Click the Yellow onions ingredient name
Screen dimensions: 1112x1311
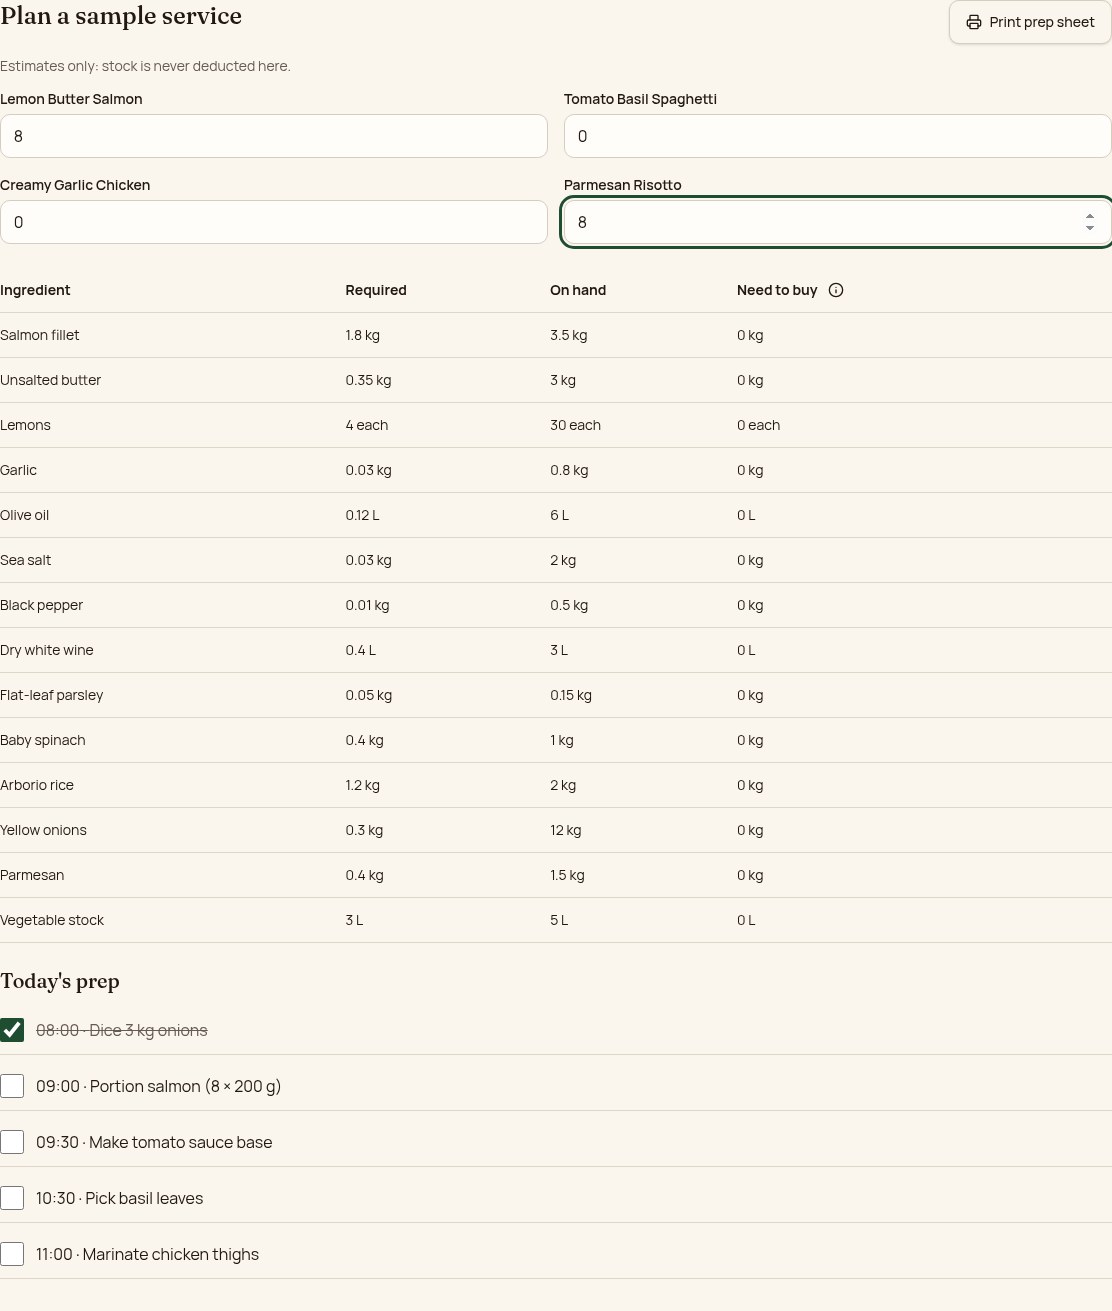point(43,830)
